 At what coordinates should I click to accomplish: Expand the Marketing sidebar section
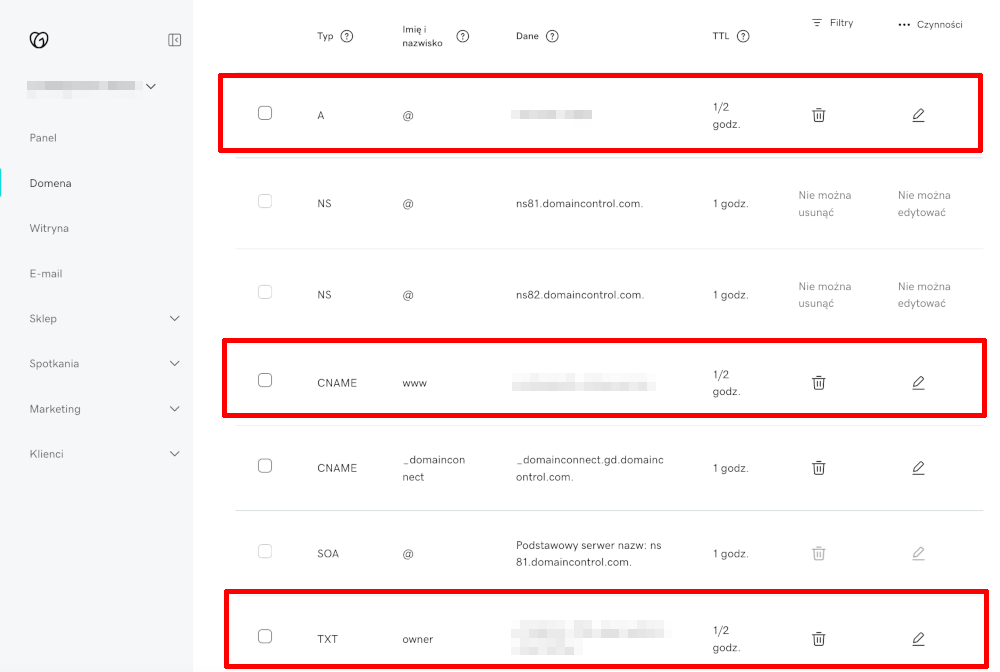pyautogui.click(x=175, y=409)
